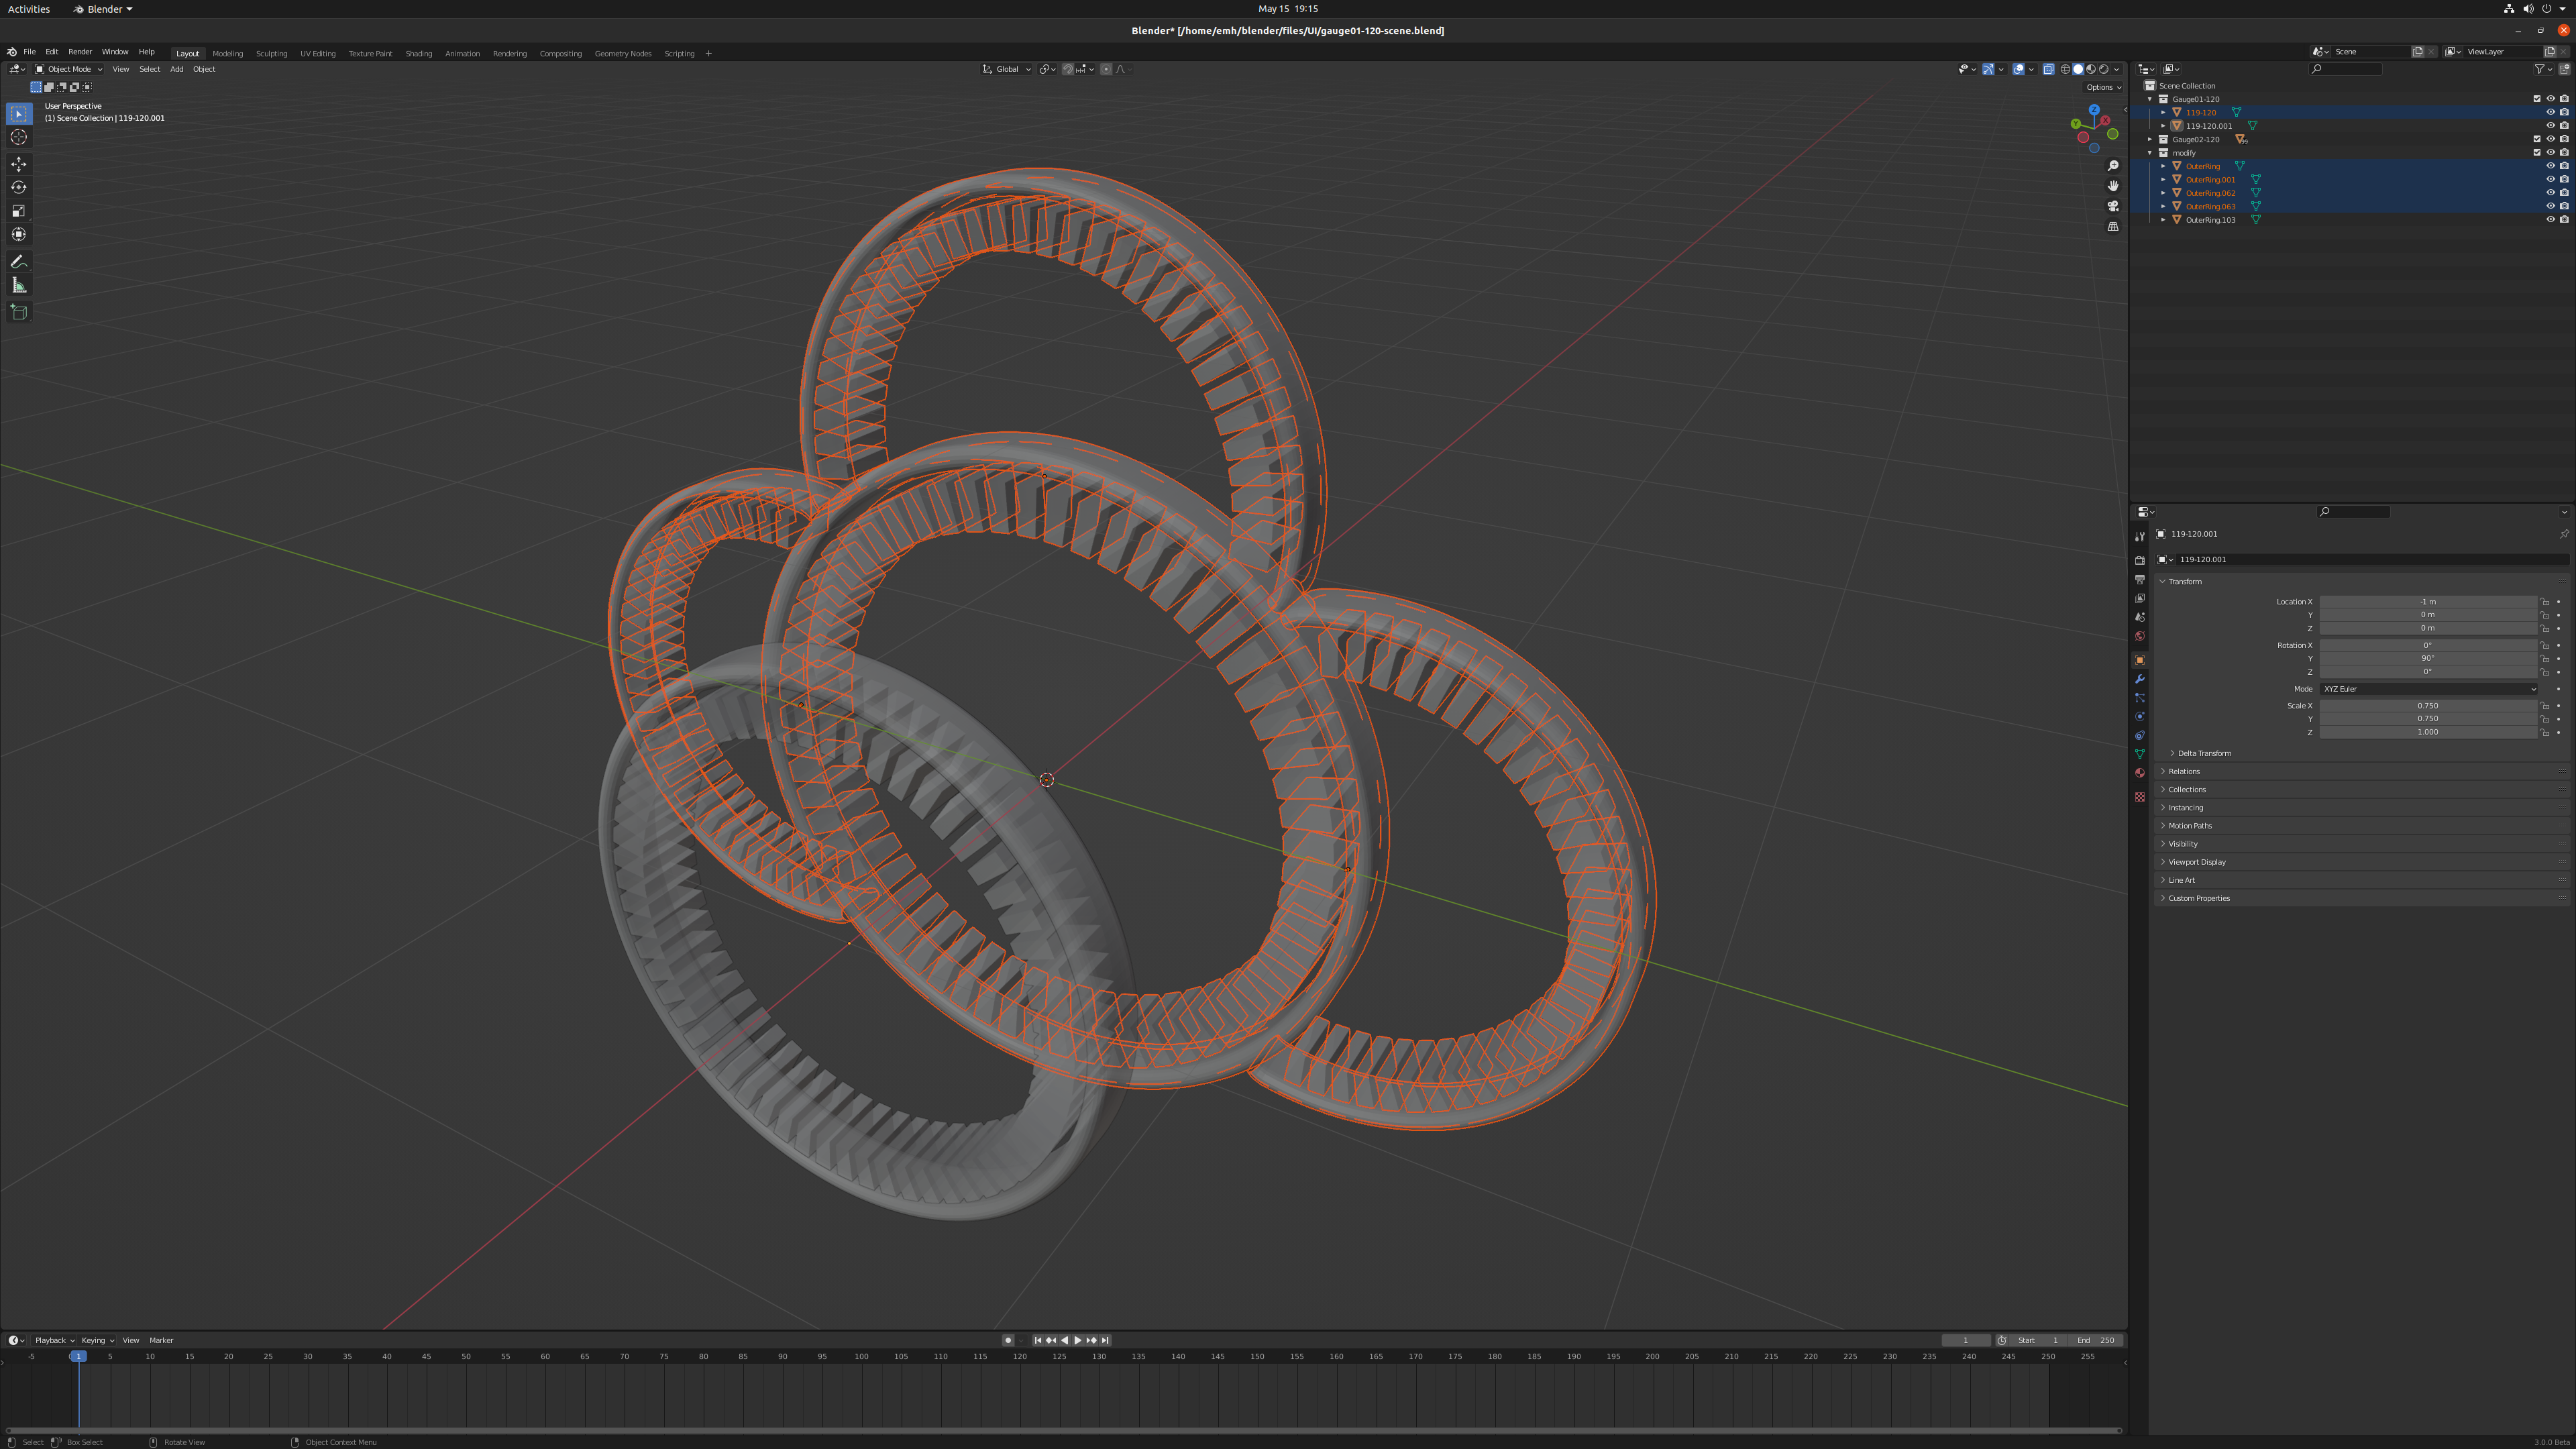Open the Output properties tab

pyautogui.click(x=2140, y=580)
